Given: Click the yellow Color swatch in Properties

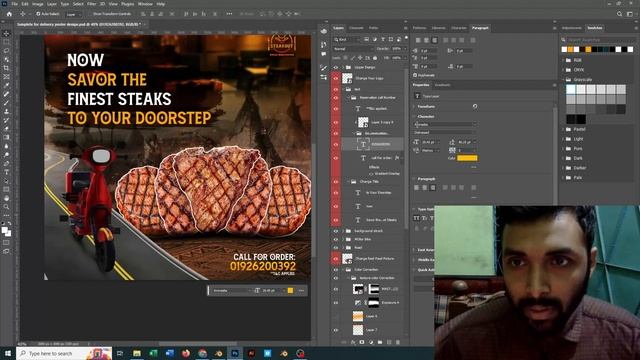Looking at the screenshot, I should (467, 158).
